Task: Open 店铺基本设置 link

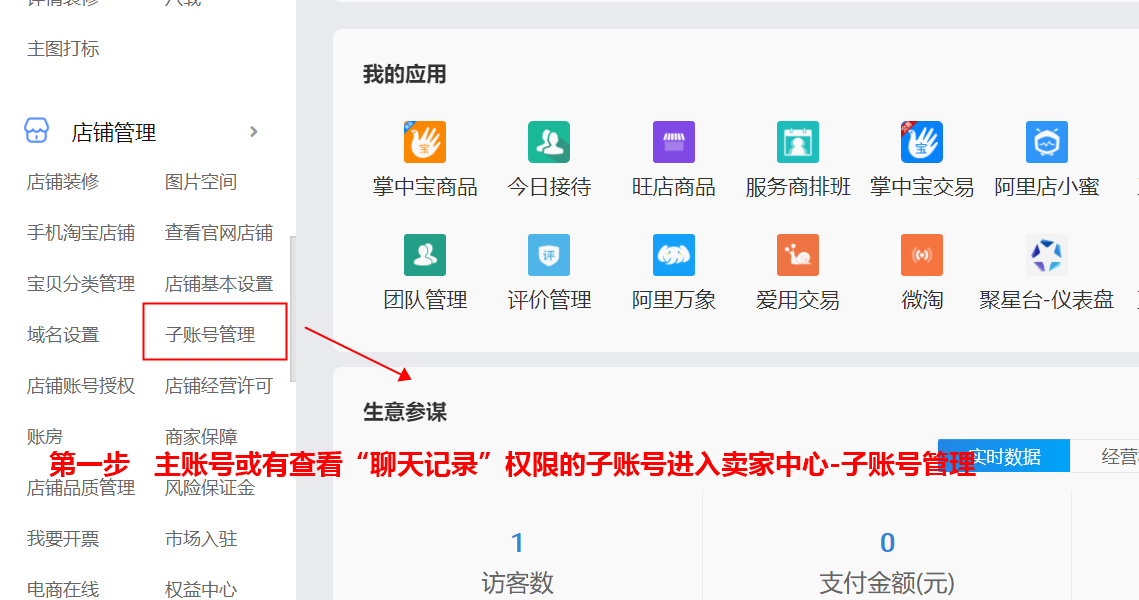Action: [219, 283]
